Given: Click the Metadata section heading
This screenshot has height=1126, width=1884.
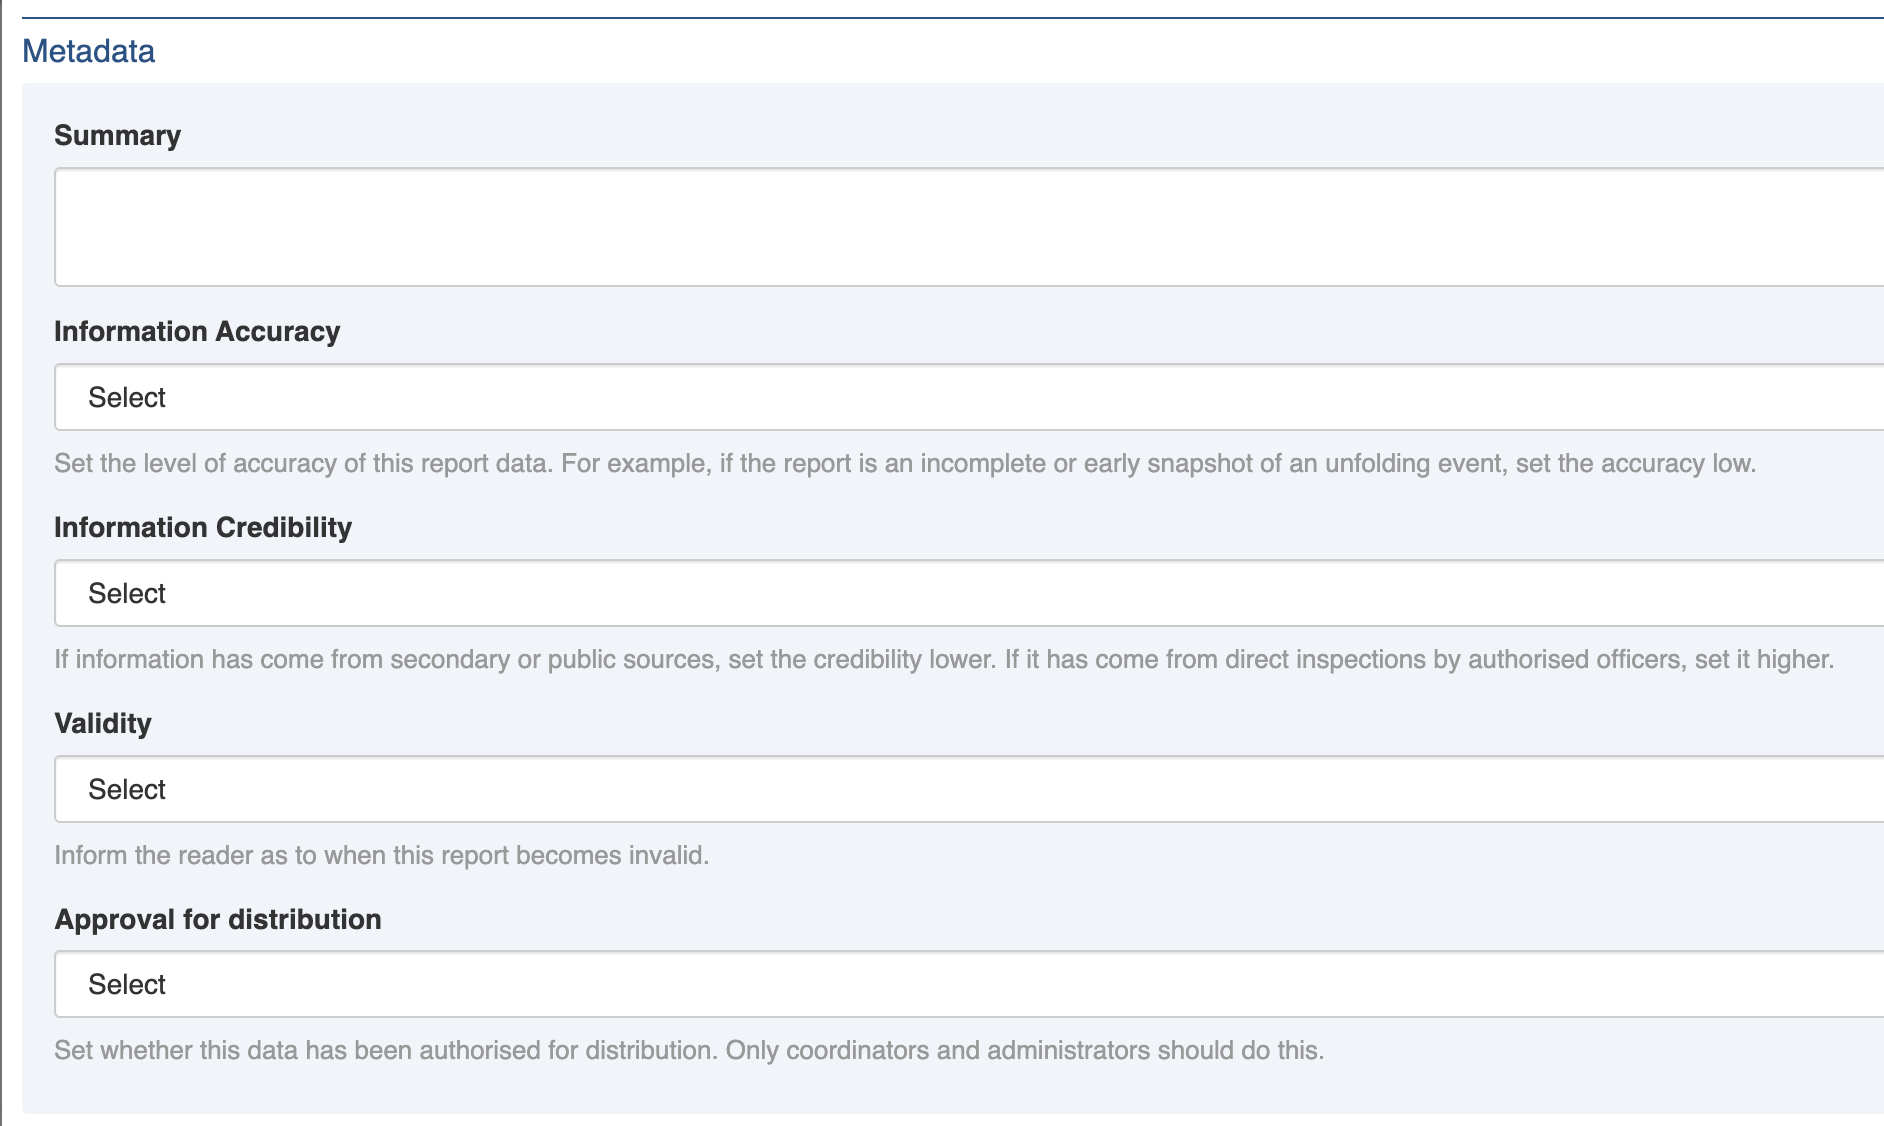Looking at the screenshot, I should click(x=88, y=51).
